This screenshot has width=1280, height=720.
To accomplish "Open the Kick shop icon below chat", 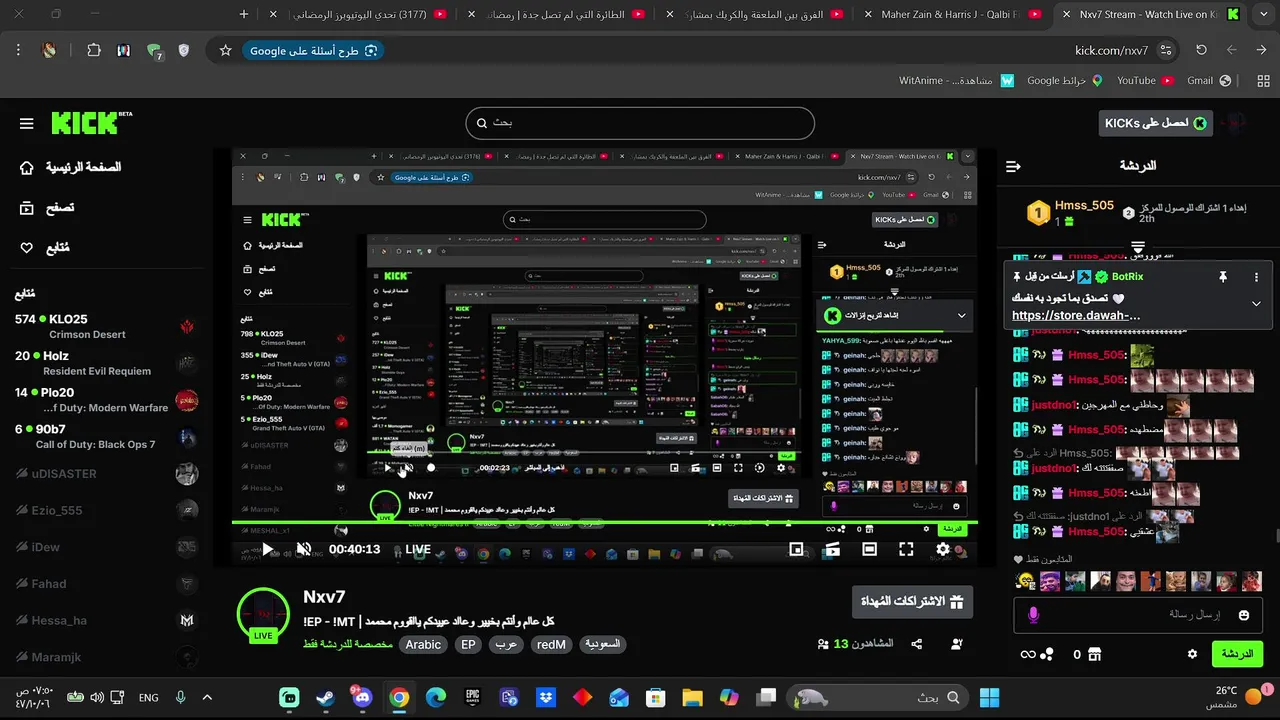I will click(x=1094, y=654).
